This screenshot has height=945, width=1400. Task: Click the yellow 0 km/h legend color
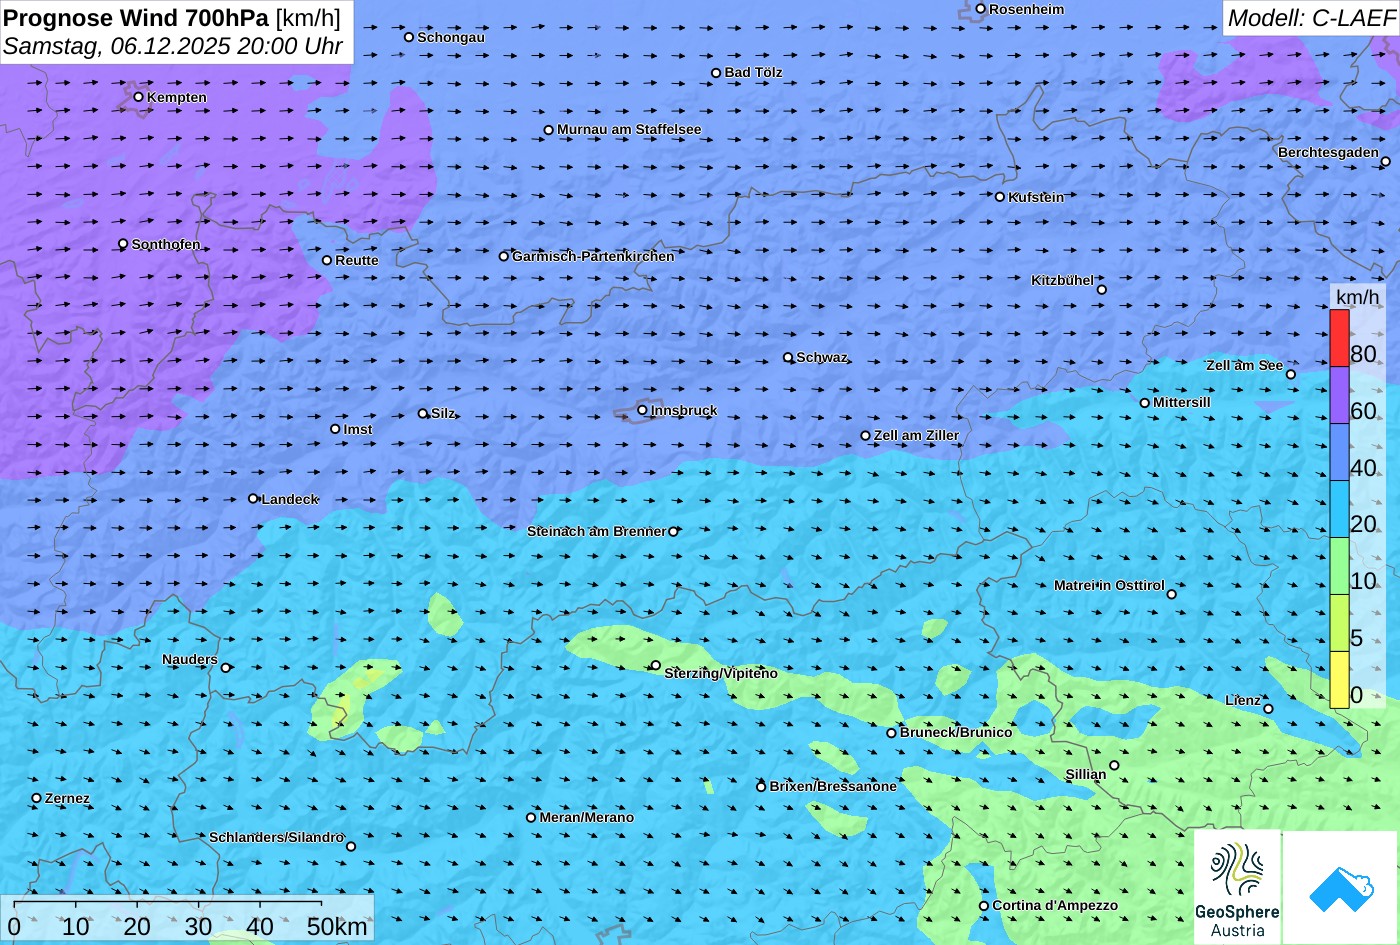[x=1339, y=679]
